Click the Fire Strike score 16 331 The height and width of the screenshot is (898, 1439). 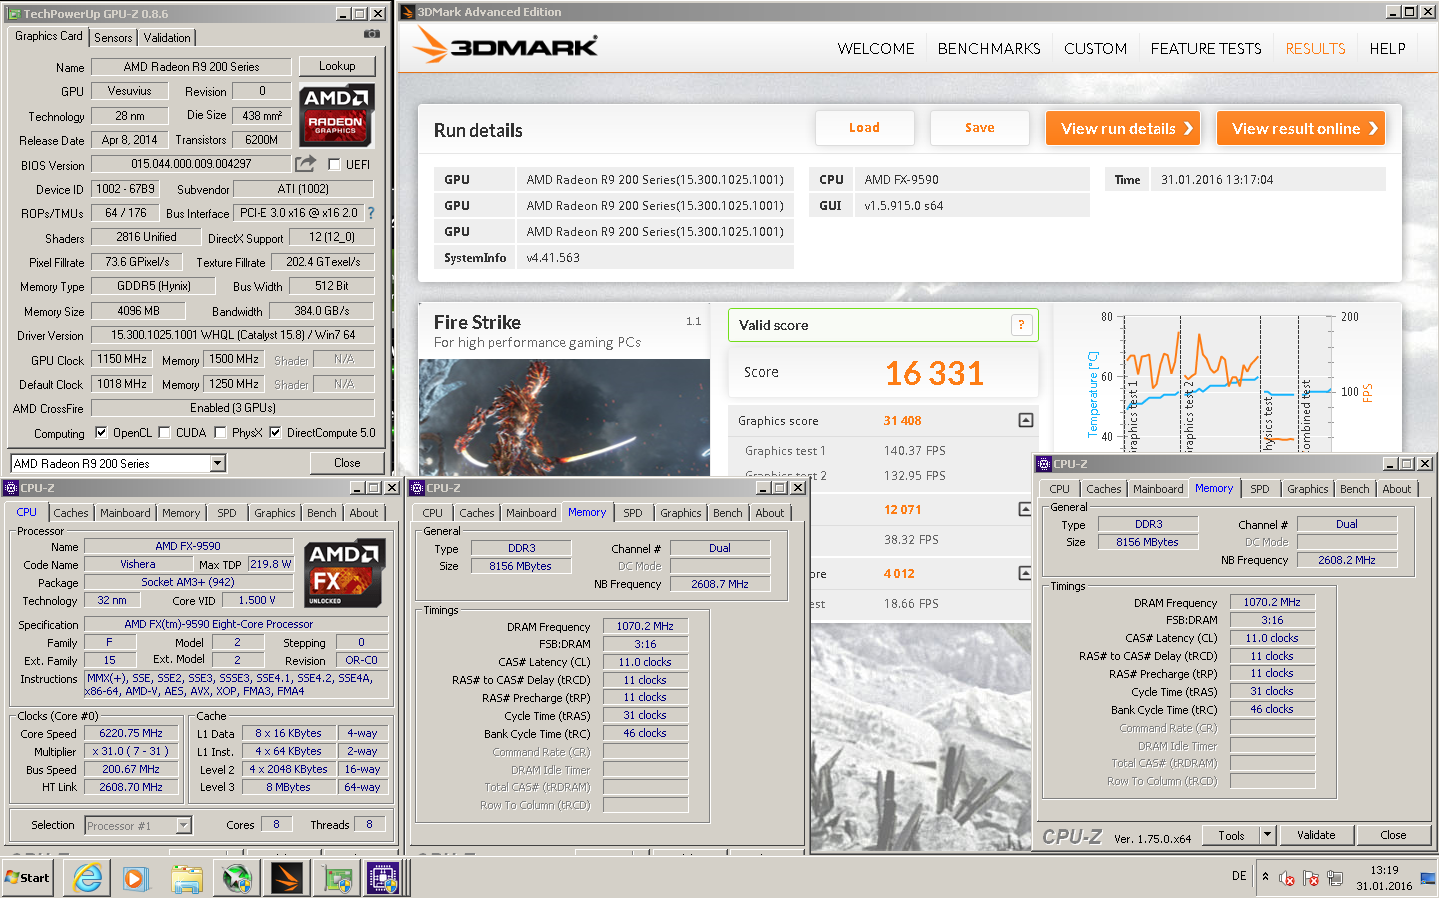934,373
